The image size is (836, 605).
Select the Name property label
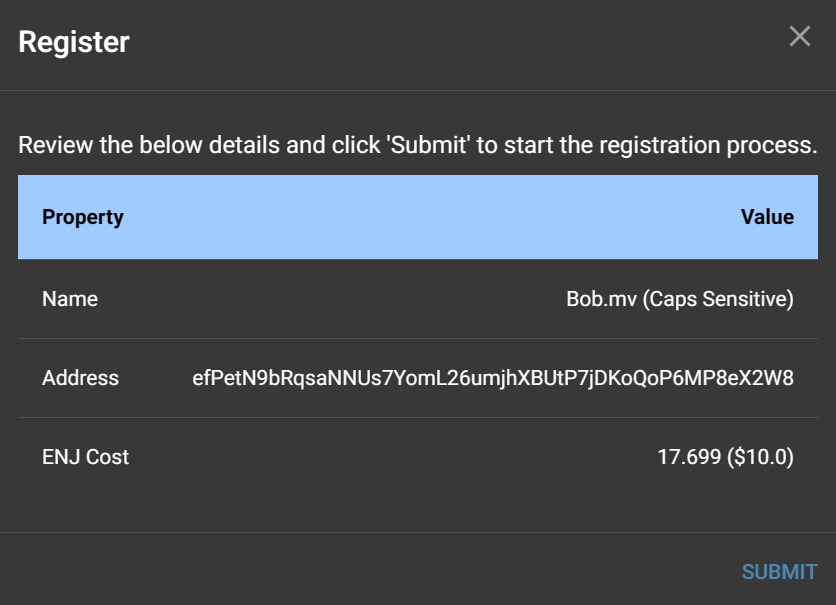click(70, 299)
